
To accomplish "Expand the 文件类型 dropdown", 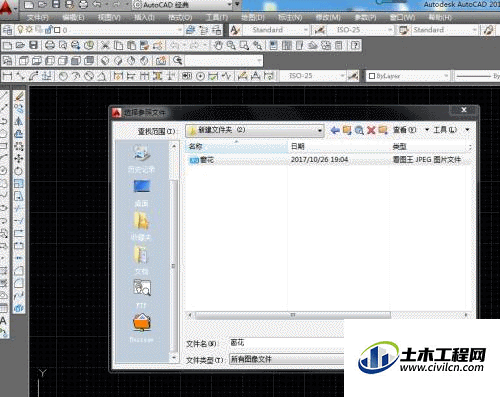I will [287, 359].
